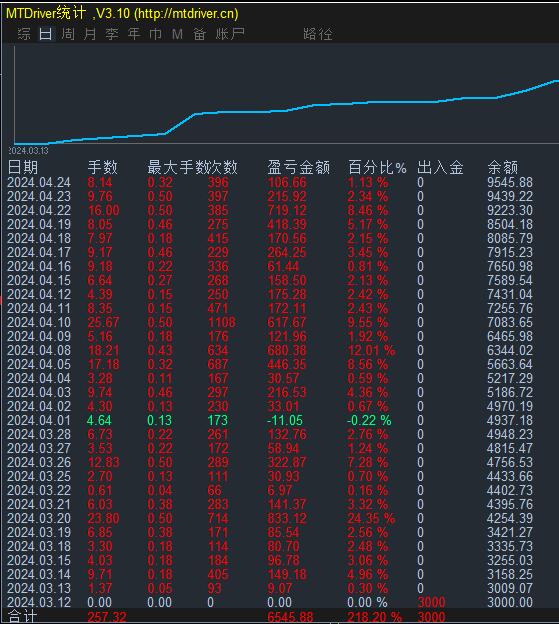The image size is (559, 624).
Task: Click the 余额 column header
Action: [503, 167]
